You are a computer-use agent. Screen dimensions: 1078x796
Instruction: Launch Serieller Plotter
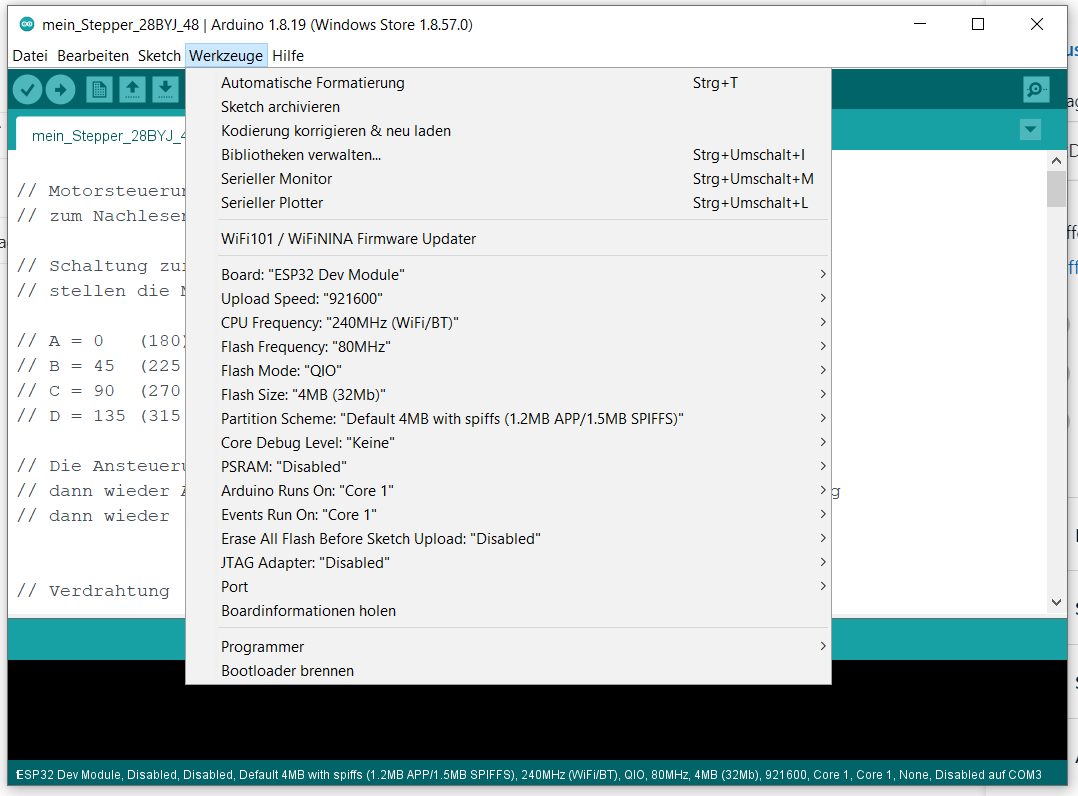pyautogui.click(x=508, y=203)
